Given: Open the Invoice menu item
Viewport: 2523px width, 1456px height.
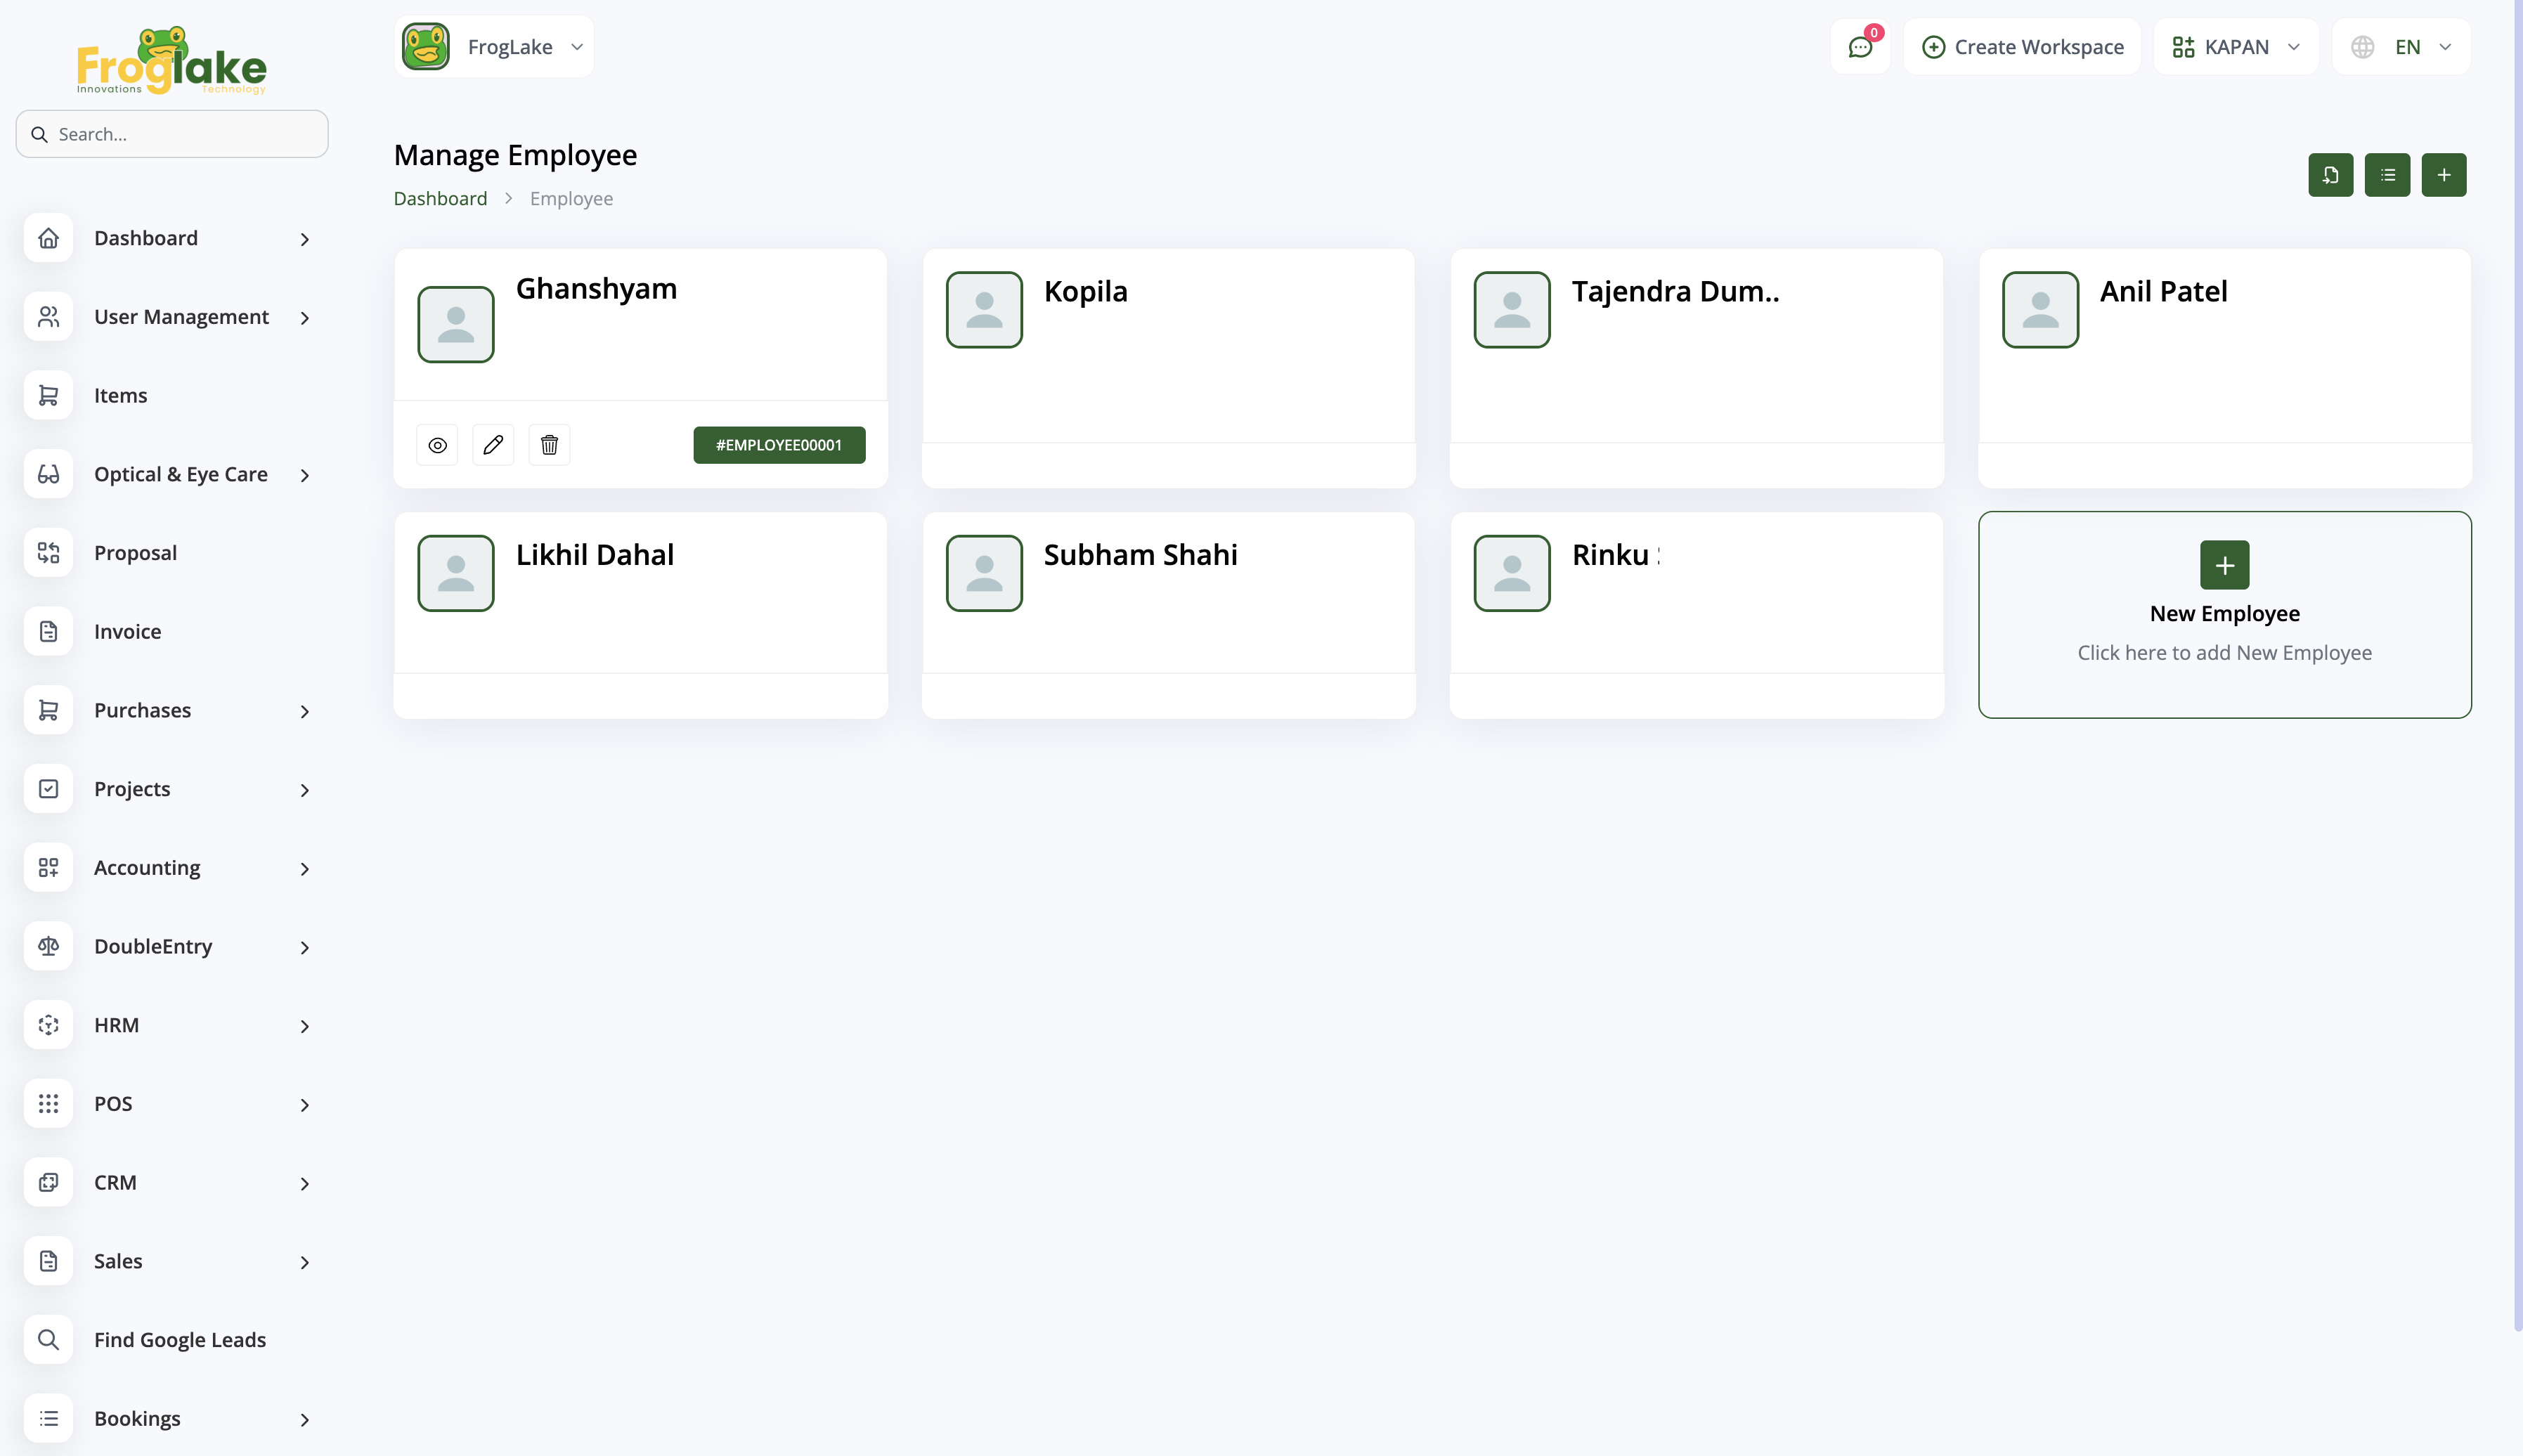Looking at the screenshot, I should pyautogui.click(x=127, y=631).
